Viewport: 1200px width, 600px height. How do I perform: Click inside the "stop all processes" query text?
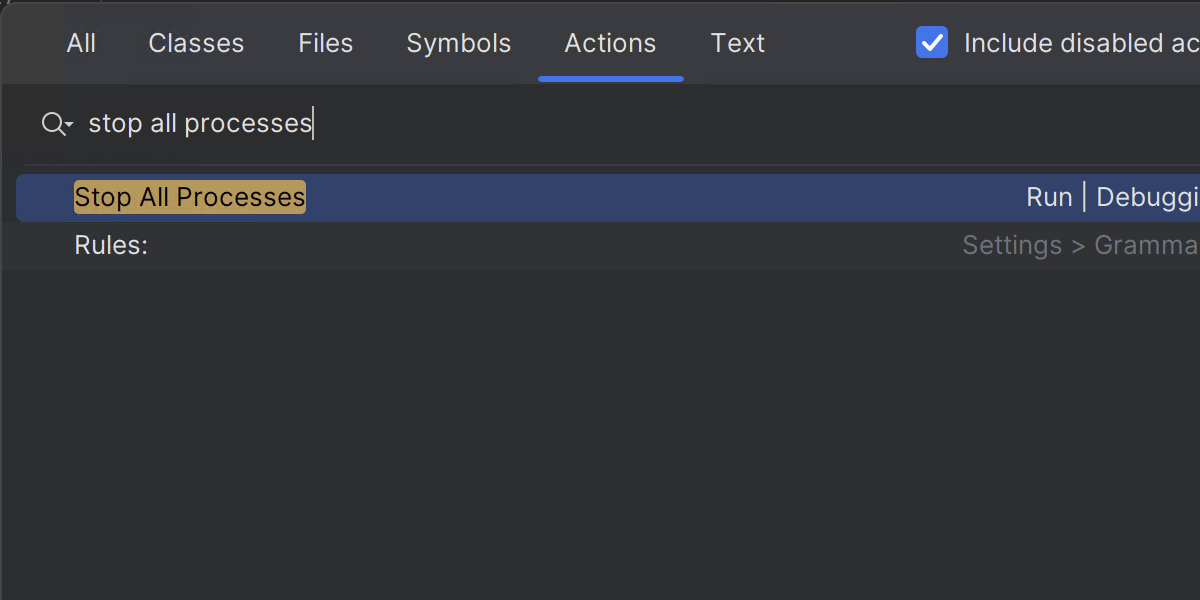tap(200, 122)
